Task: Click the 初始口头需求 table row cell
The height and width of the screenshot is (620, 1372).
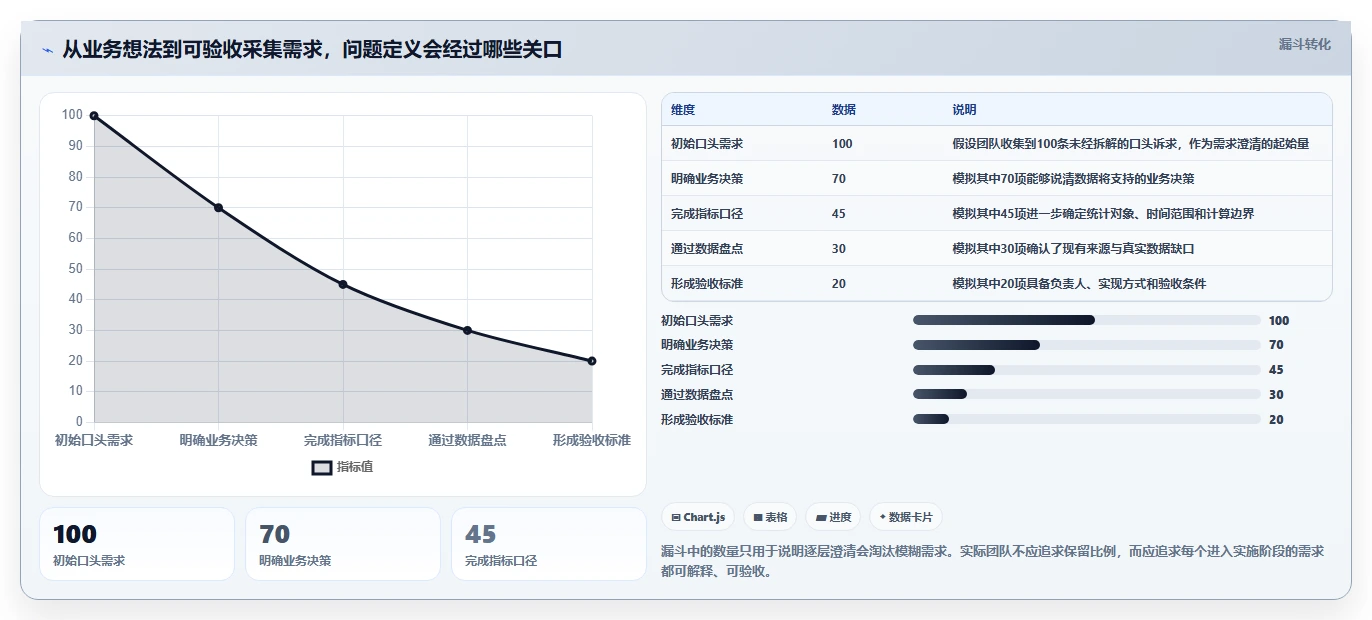Action: tap(707, 144)
